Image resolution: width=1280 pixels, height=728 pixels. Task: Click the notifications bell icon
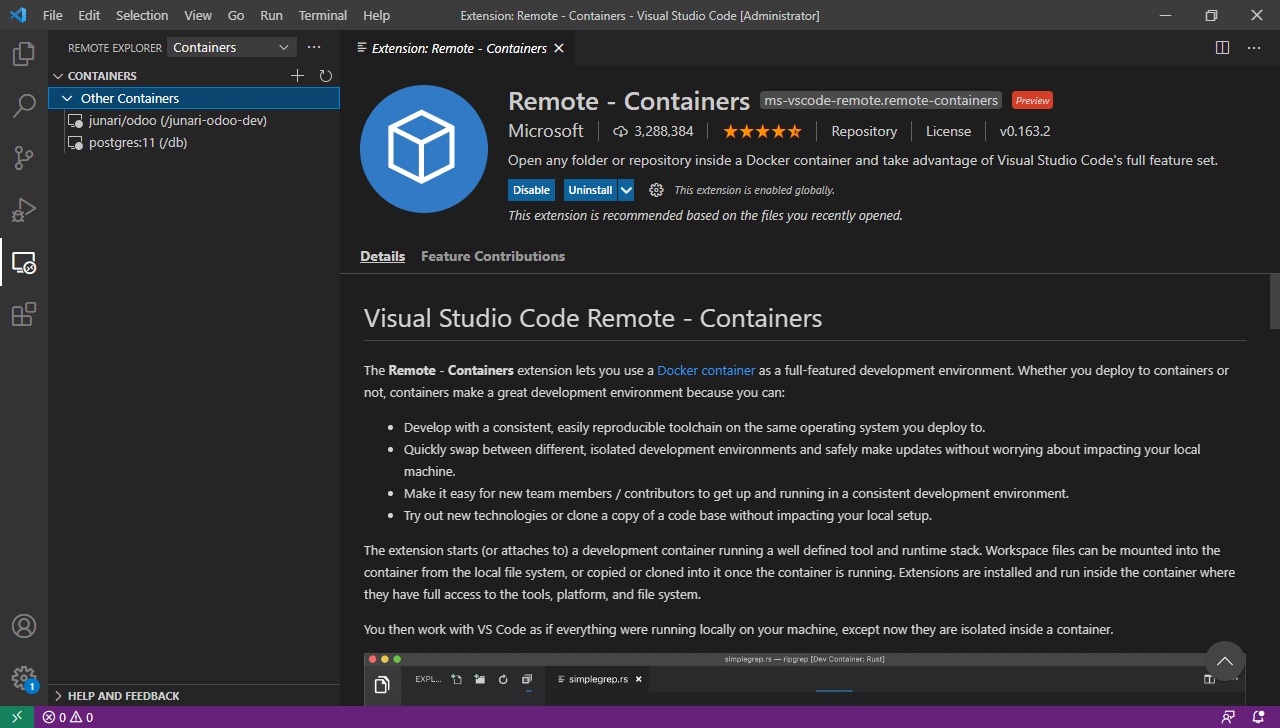coord(1259,717)
